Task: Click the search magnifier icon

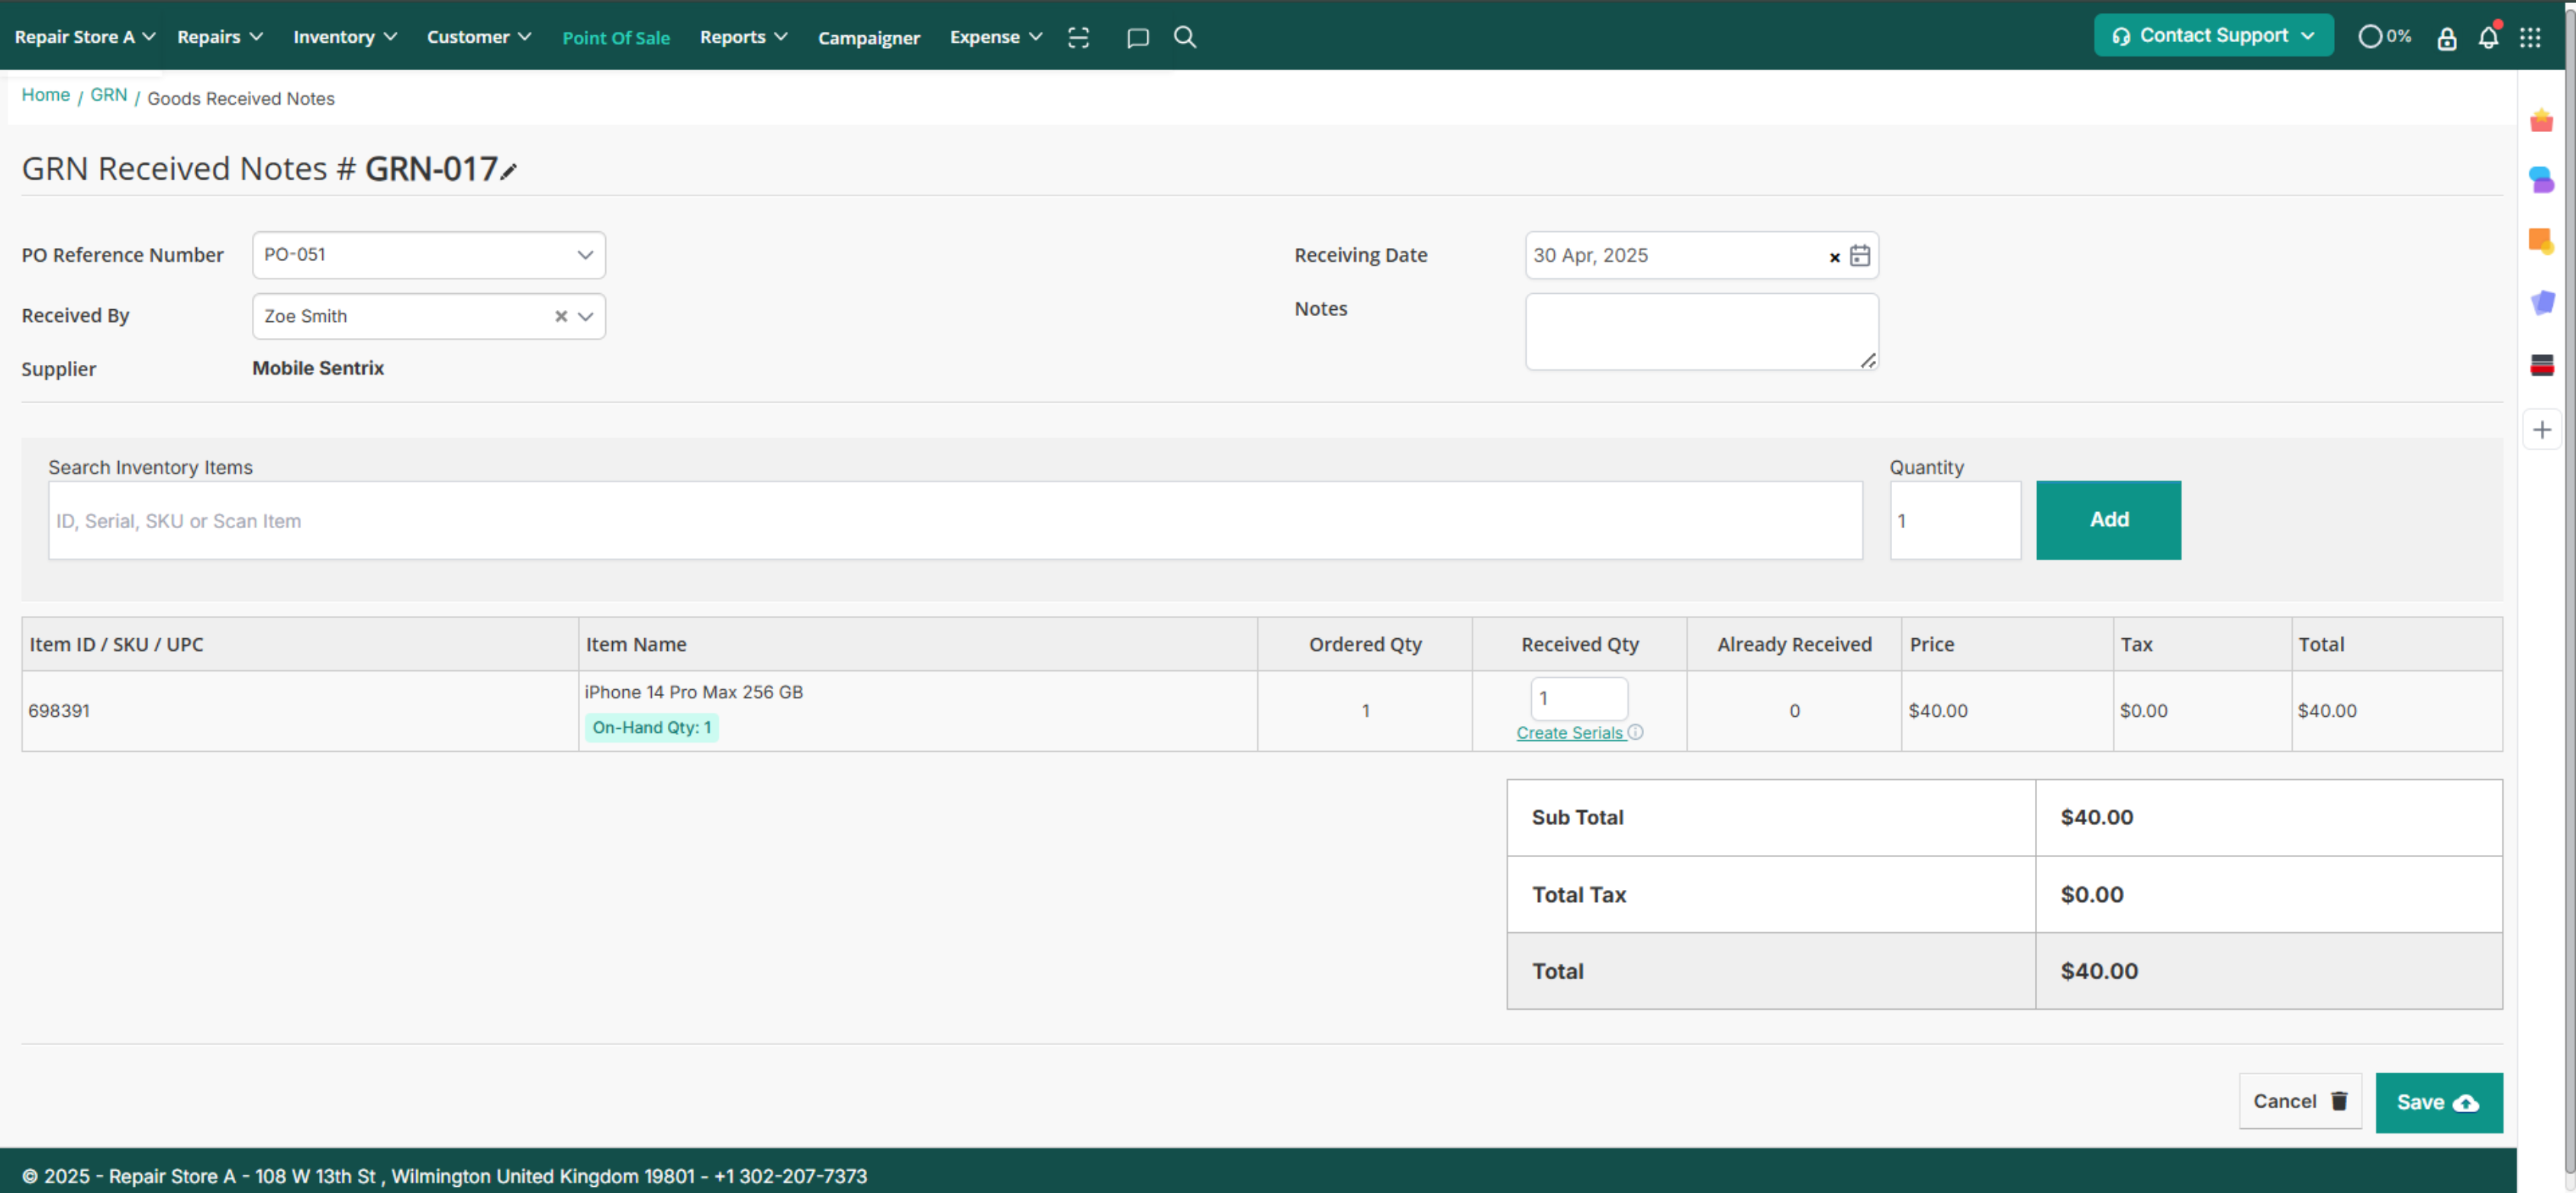Action: coord(1185,37)
